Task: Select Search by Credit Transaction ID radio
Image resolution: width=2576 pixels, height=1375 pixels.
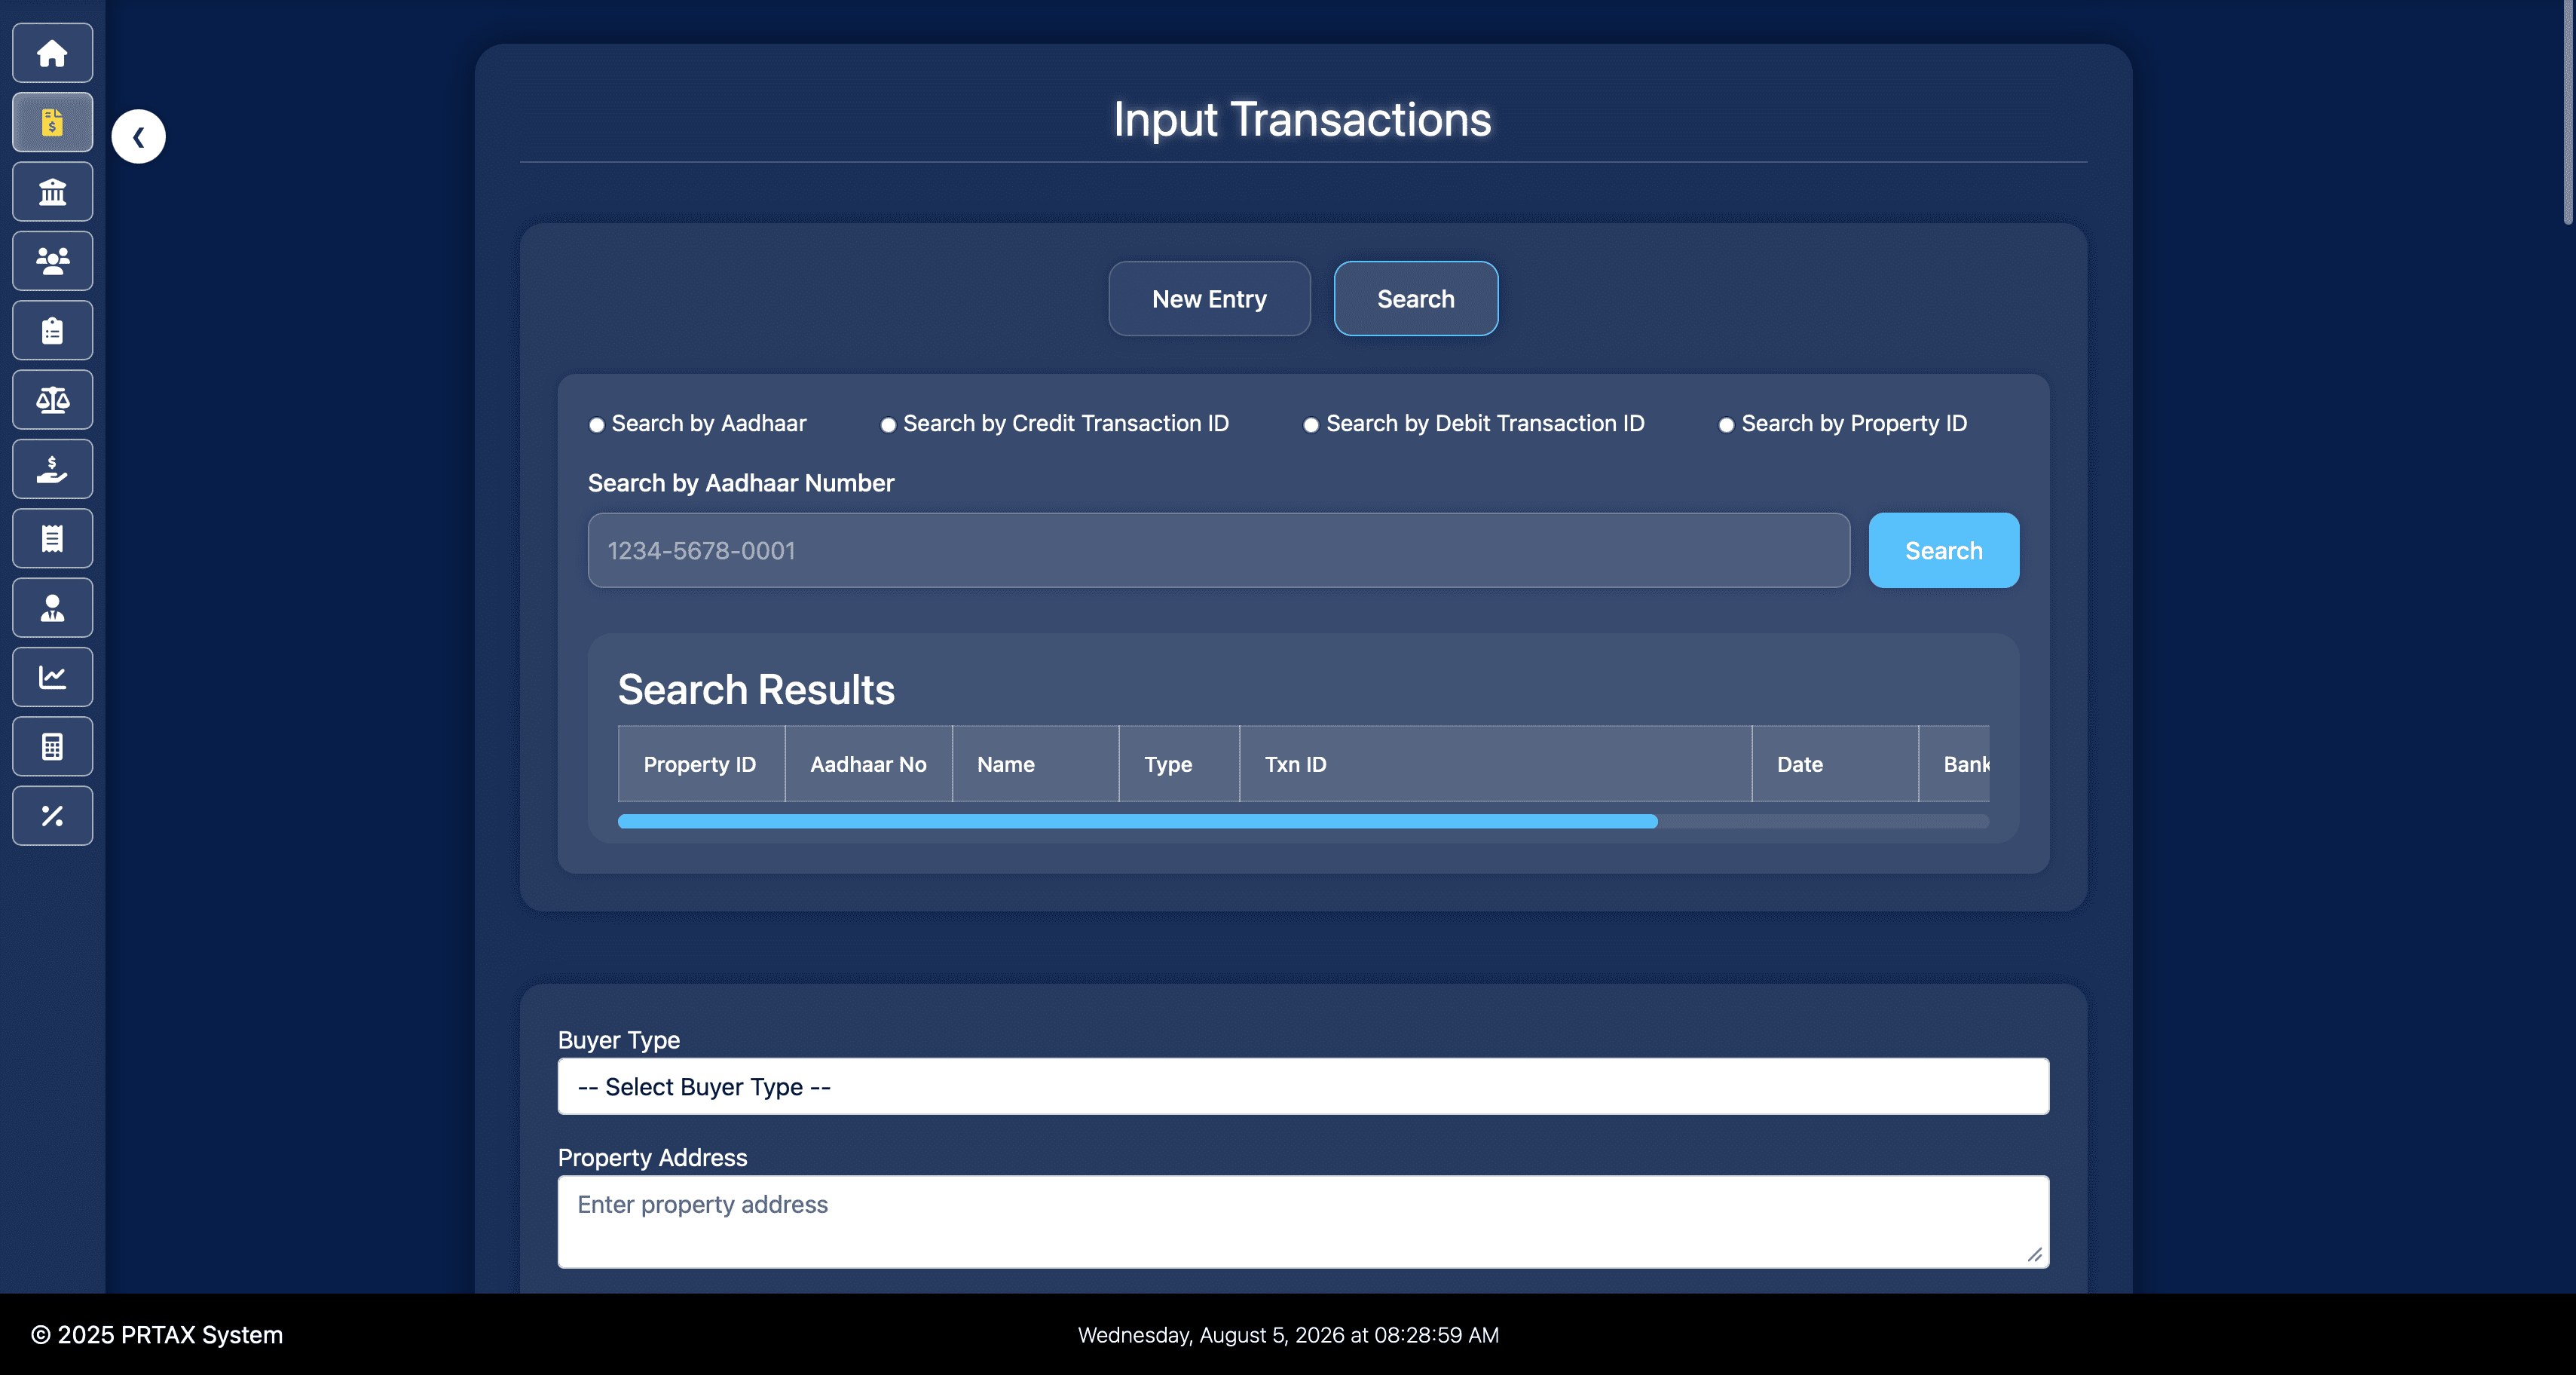Action: click(888, 425)
